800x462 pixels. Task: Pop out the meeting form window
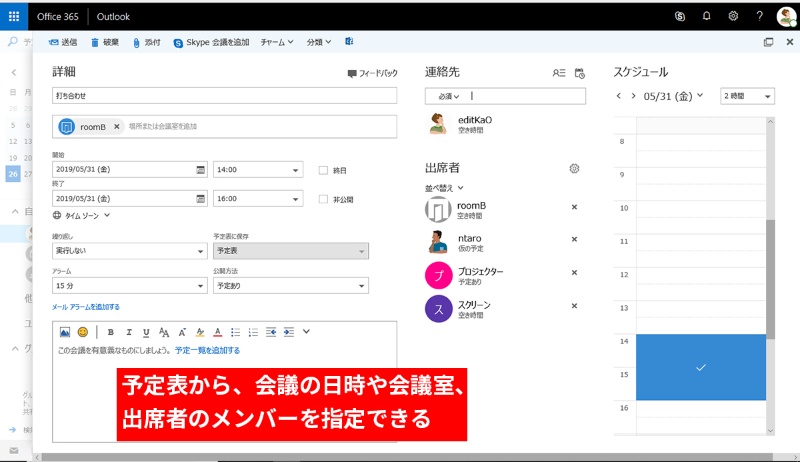pyautogui.click(x=768, y=42)
